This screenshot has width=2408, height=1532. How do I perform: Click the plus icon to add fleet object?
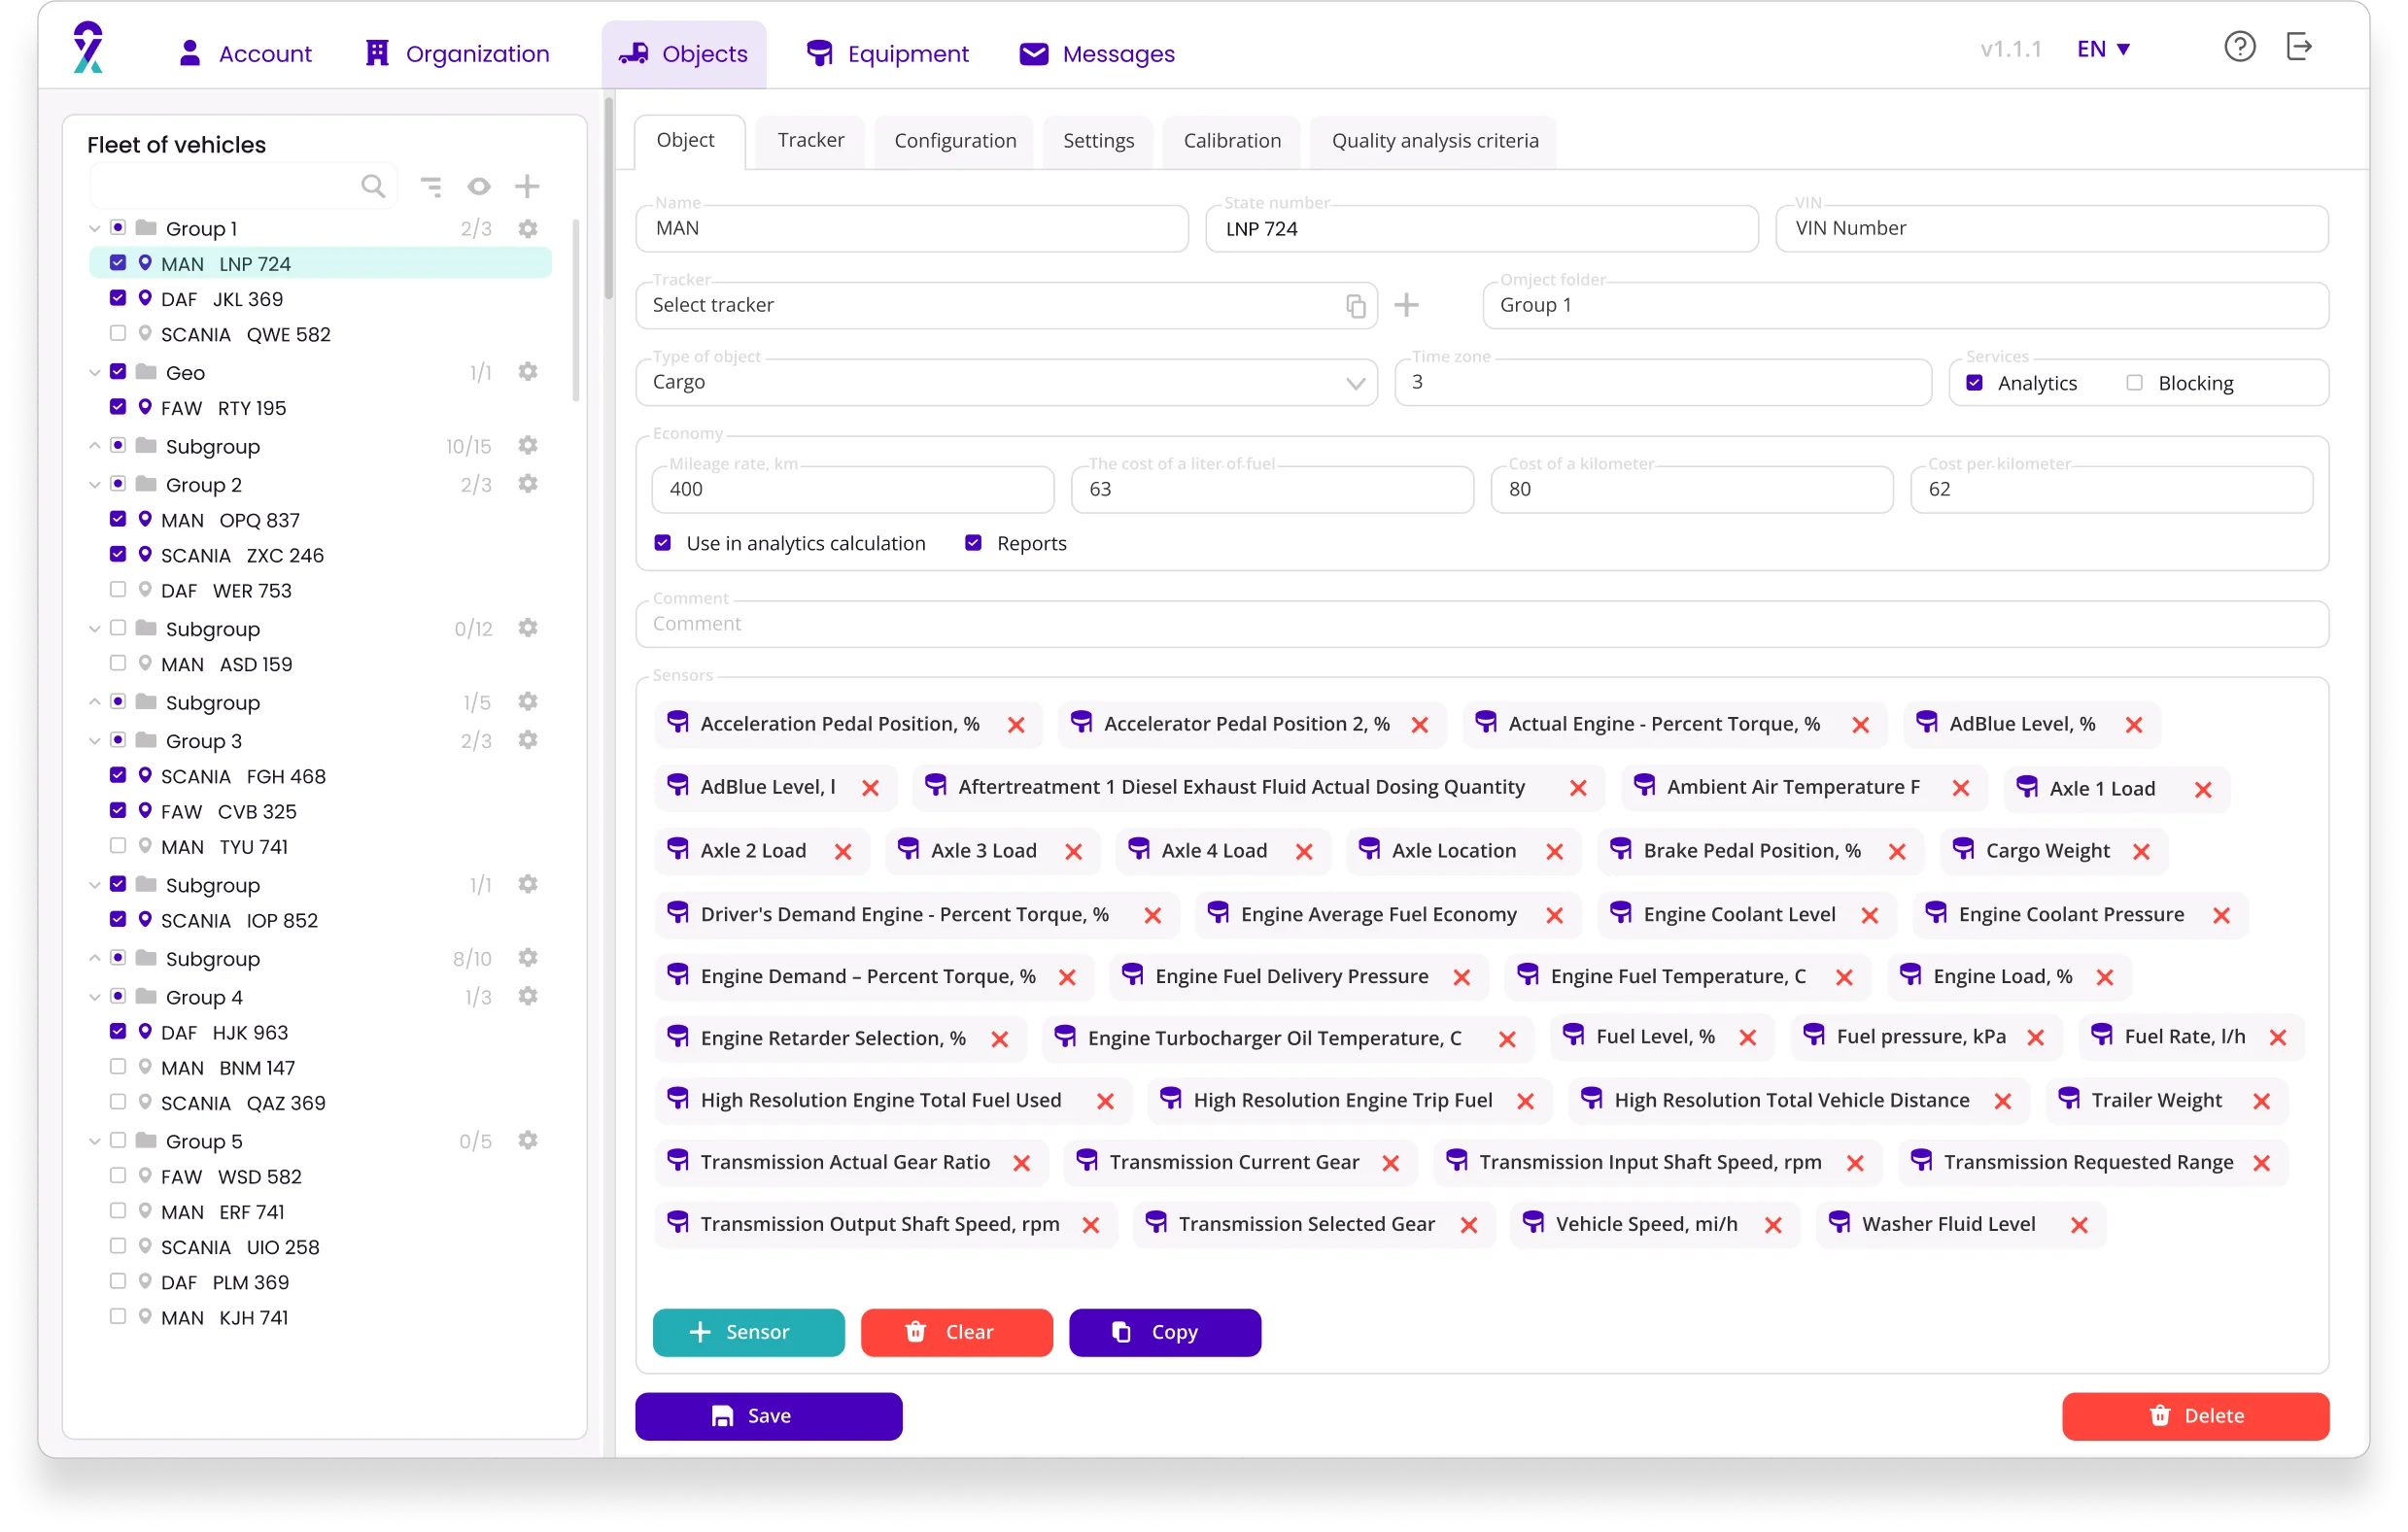pyautogui.click(x=527, y=186)
